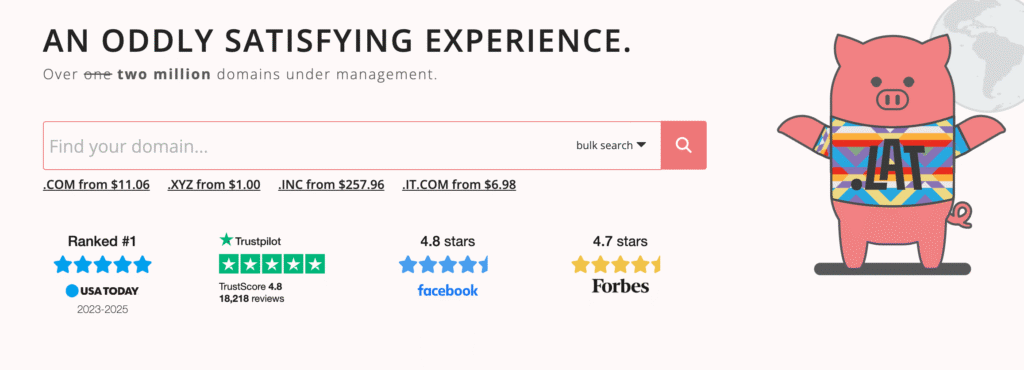Open the bulk search dropdown
This screenshot has height=370, width=1024.
[611, 146]
